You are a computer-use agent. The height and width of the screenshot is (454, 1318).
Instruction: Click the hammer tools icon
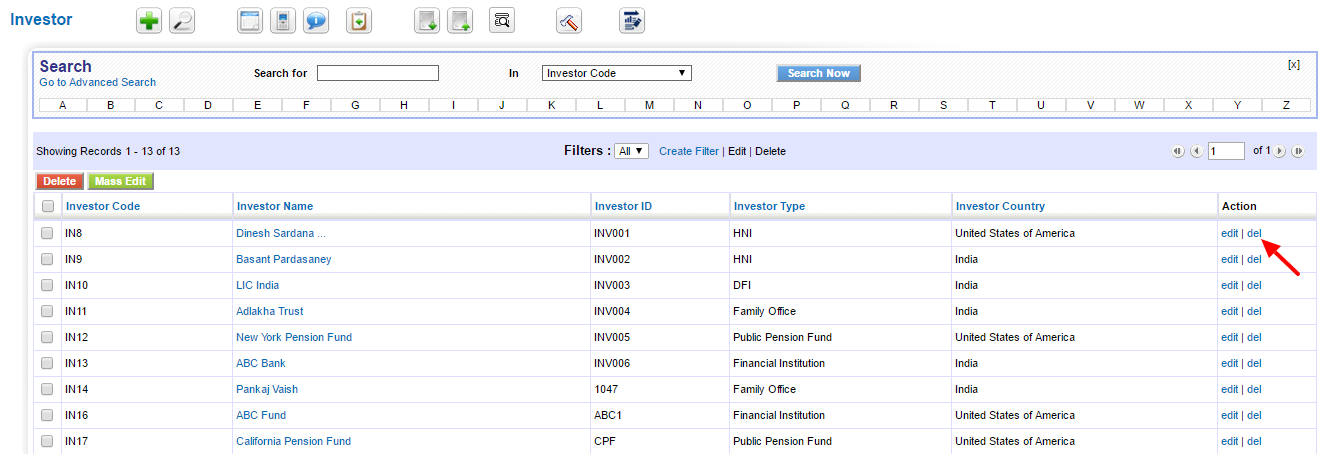(x=570, y=21)
